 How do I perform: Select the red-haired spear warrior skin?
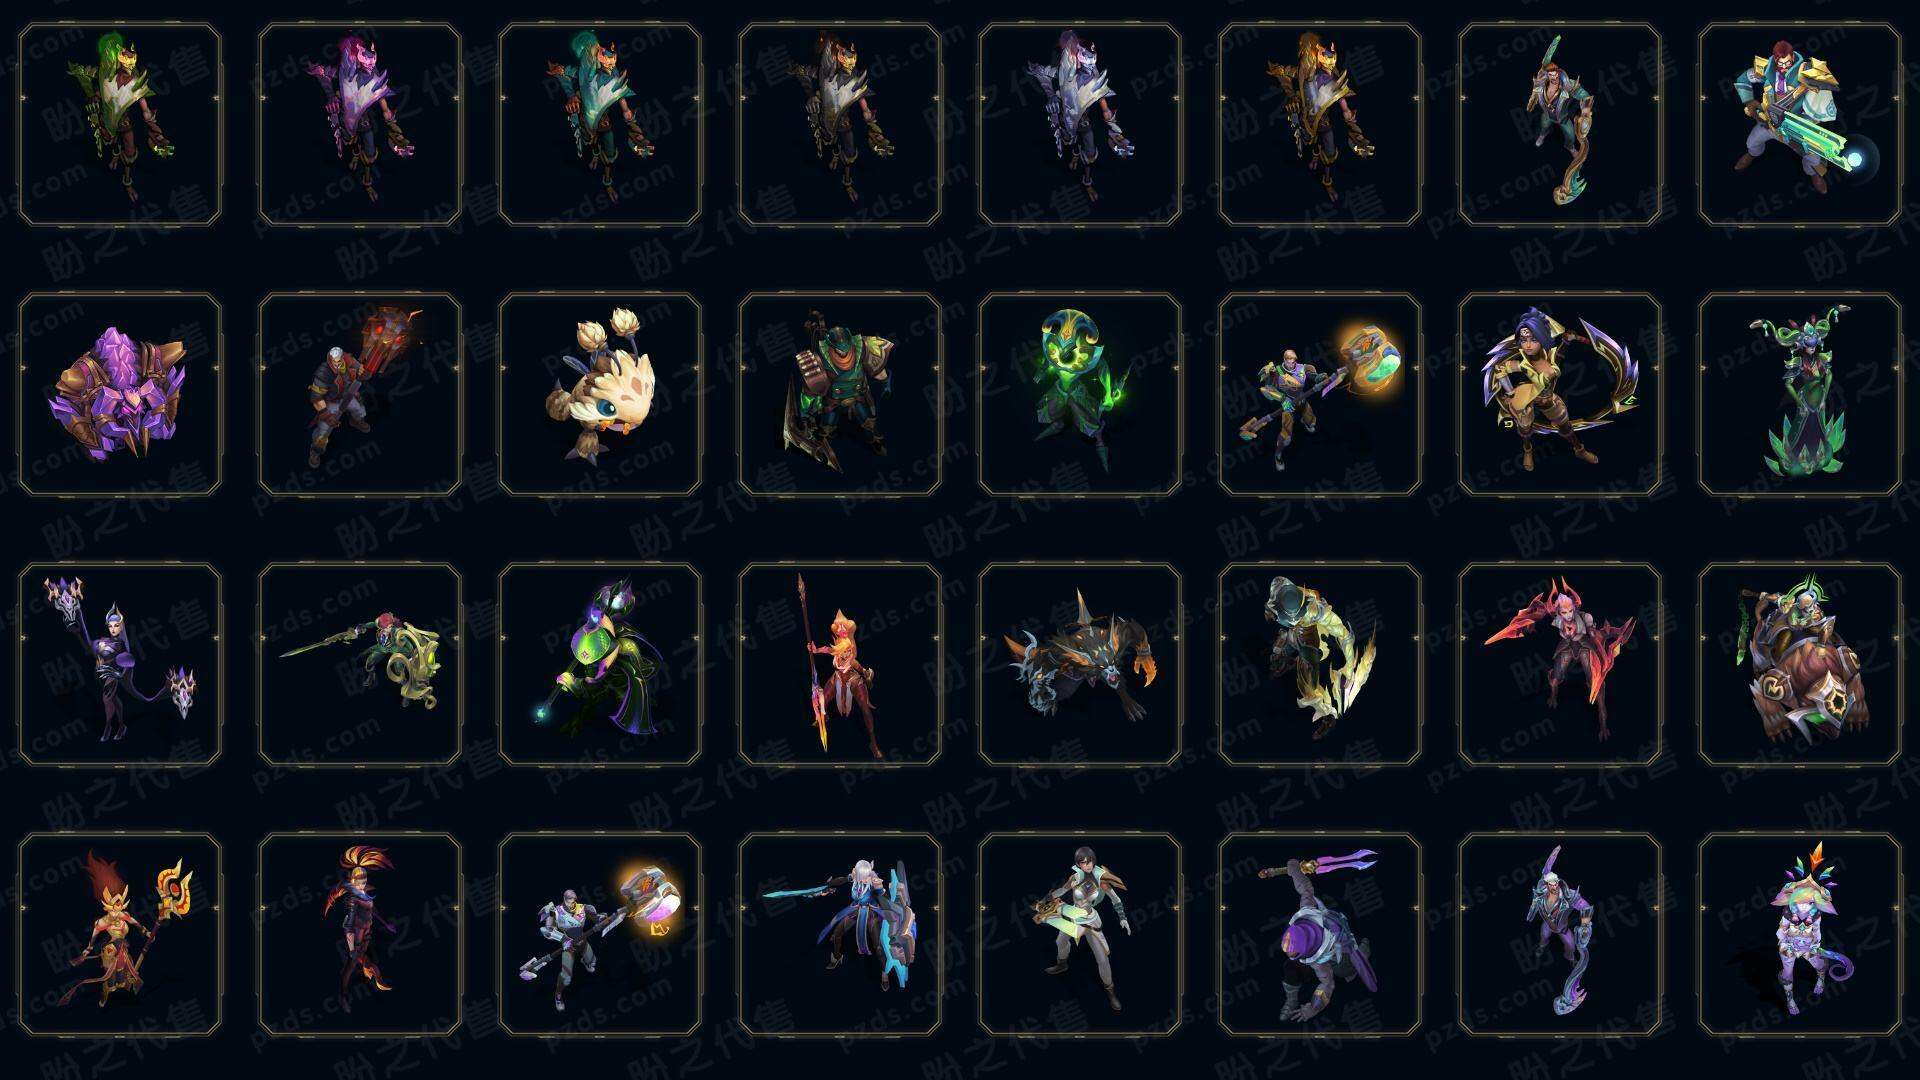point(840,664)
